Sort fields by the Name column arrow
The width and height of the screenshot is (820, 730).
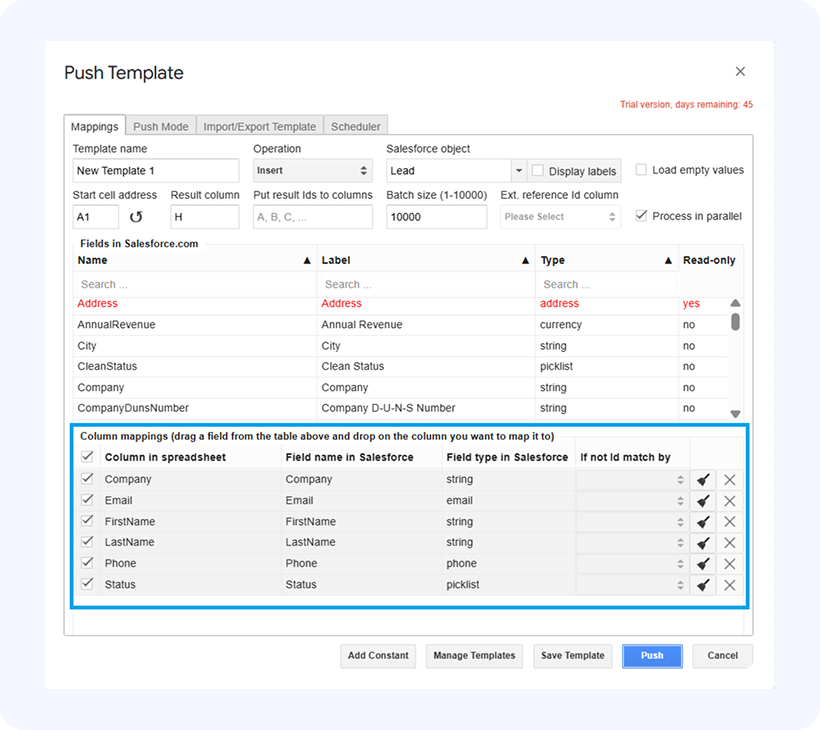click(x=307, y=261)
